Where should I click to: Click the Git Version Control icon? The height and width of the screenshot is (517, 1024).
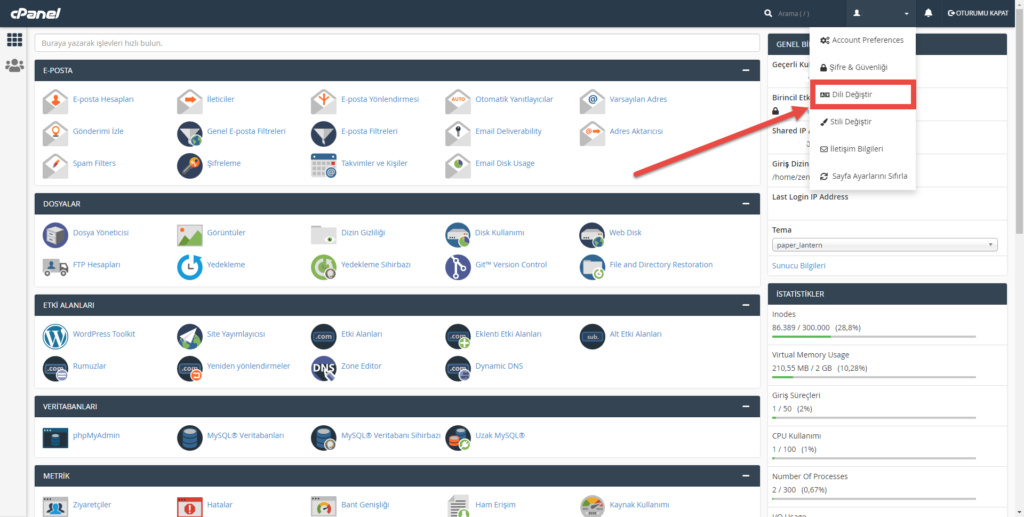458,266
